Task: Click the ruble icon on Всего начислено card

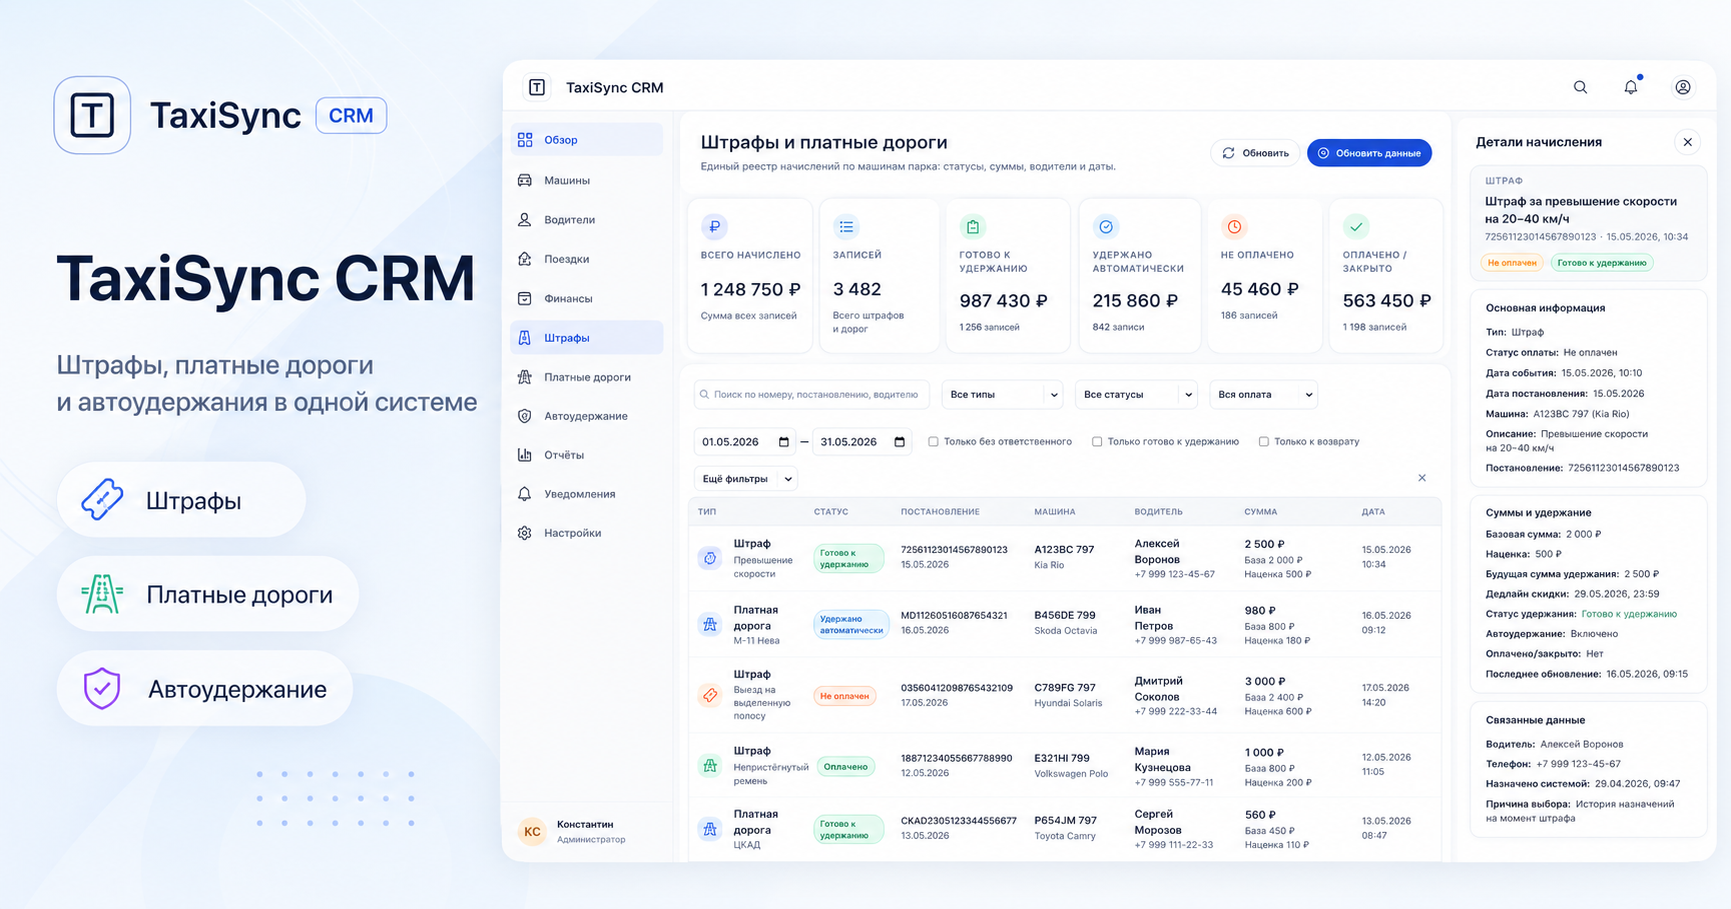Action: (714, 227)
